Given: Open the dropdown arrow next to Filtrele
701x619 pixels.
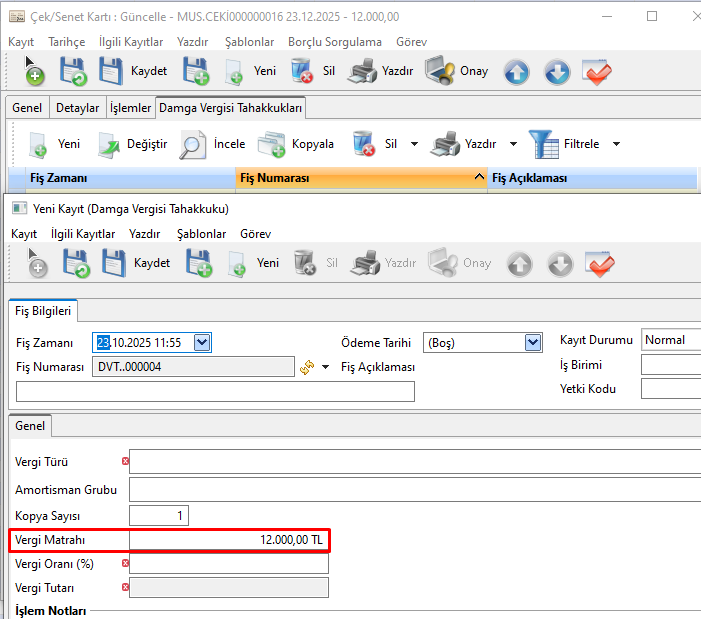Looking at the screenshot, I should 616,144.
